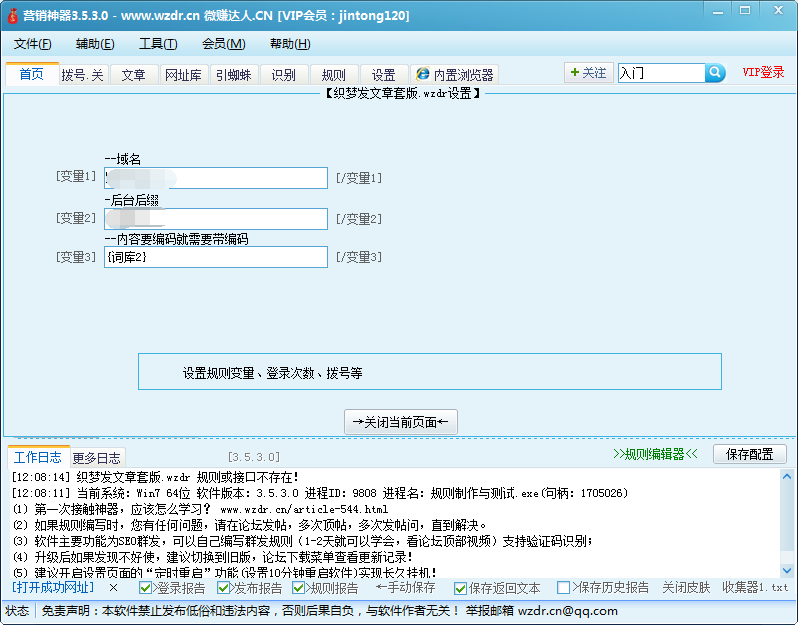Click the log line www.wzdr.cn/article-544.html
Viewport: 798px width, 625px height.
(304, 509)
